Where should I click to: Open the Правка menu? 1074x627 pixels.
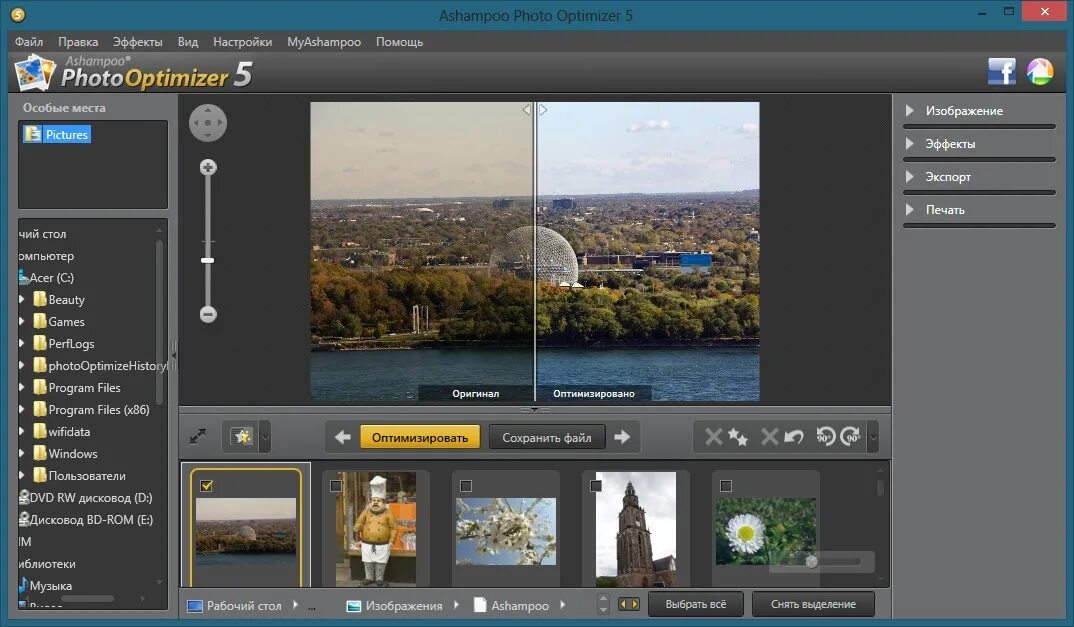pyautogui.click(x=78, y=42)
